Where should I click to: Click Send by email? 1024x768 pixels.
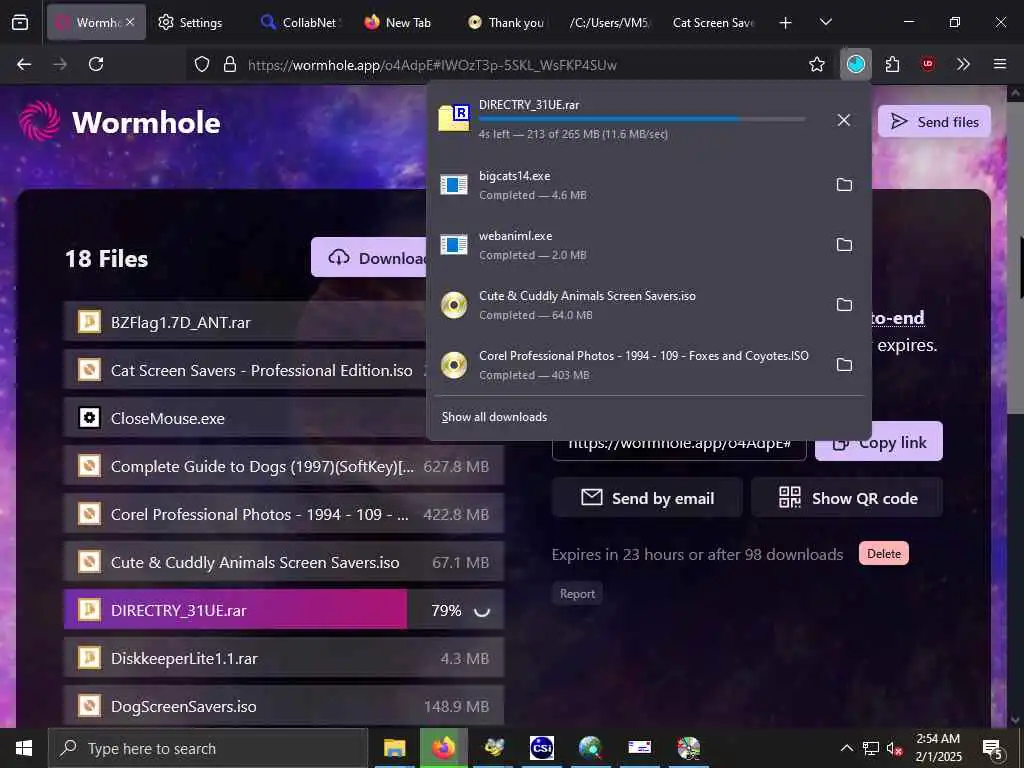pos(647,498)
